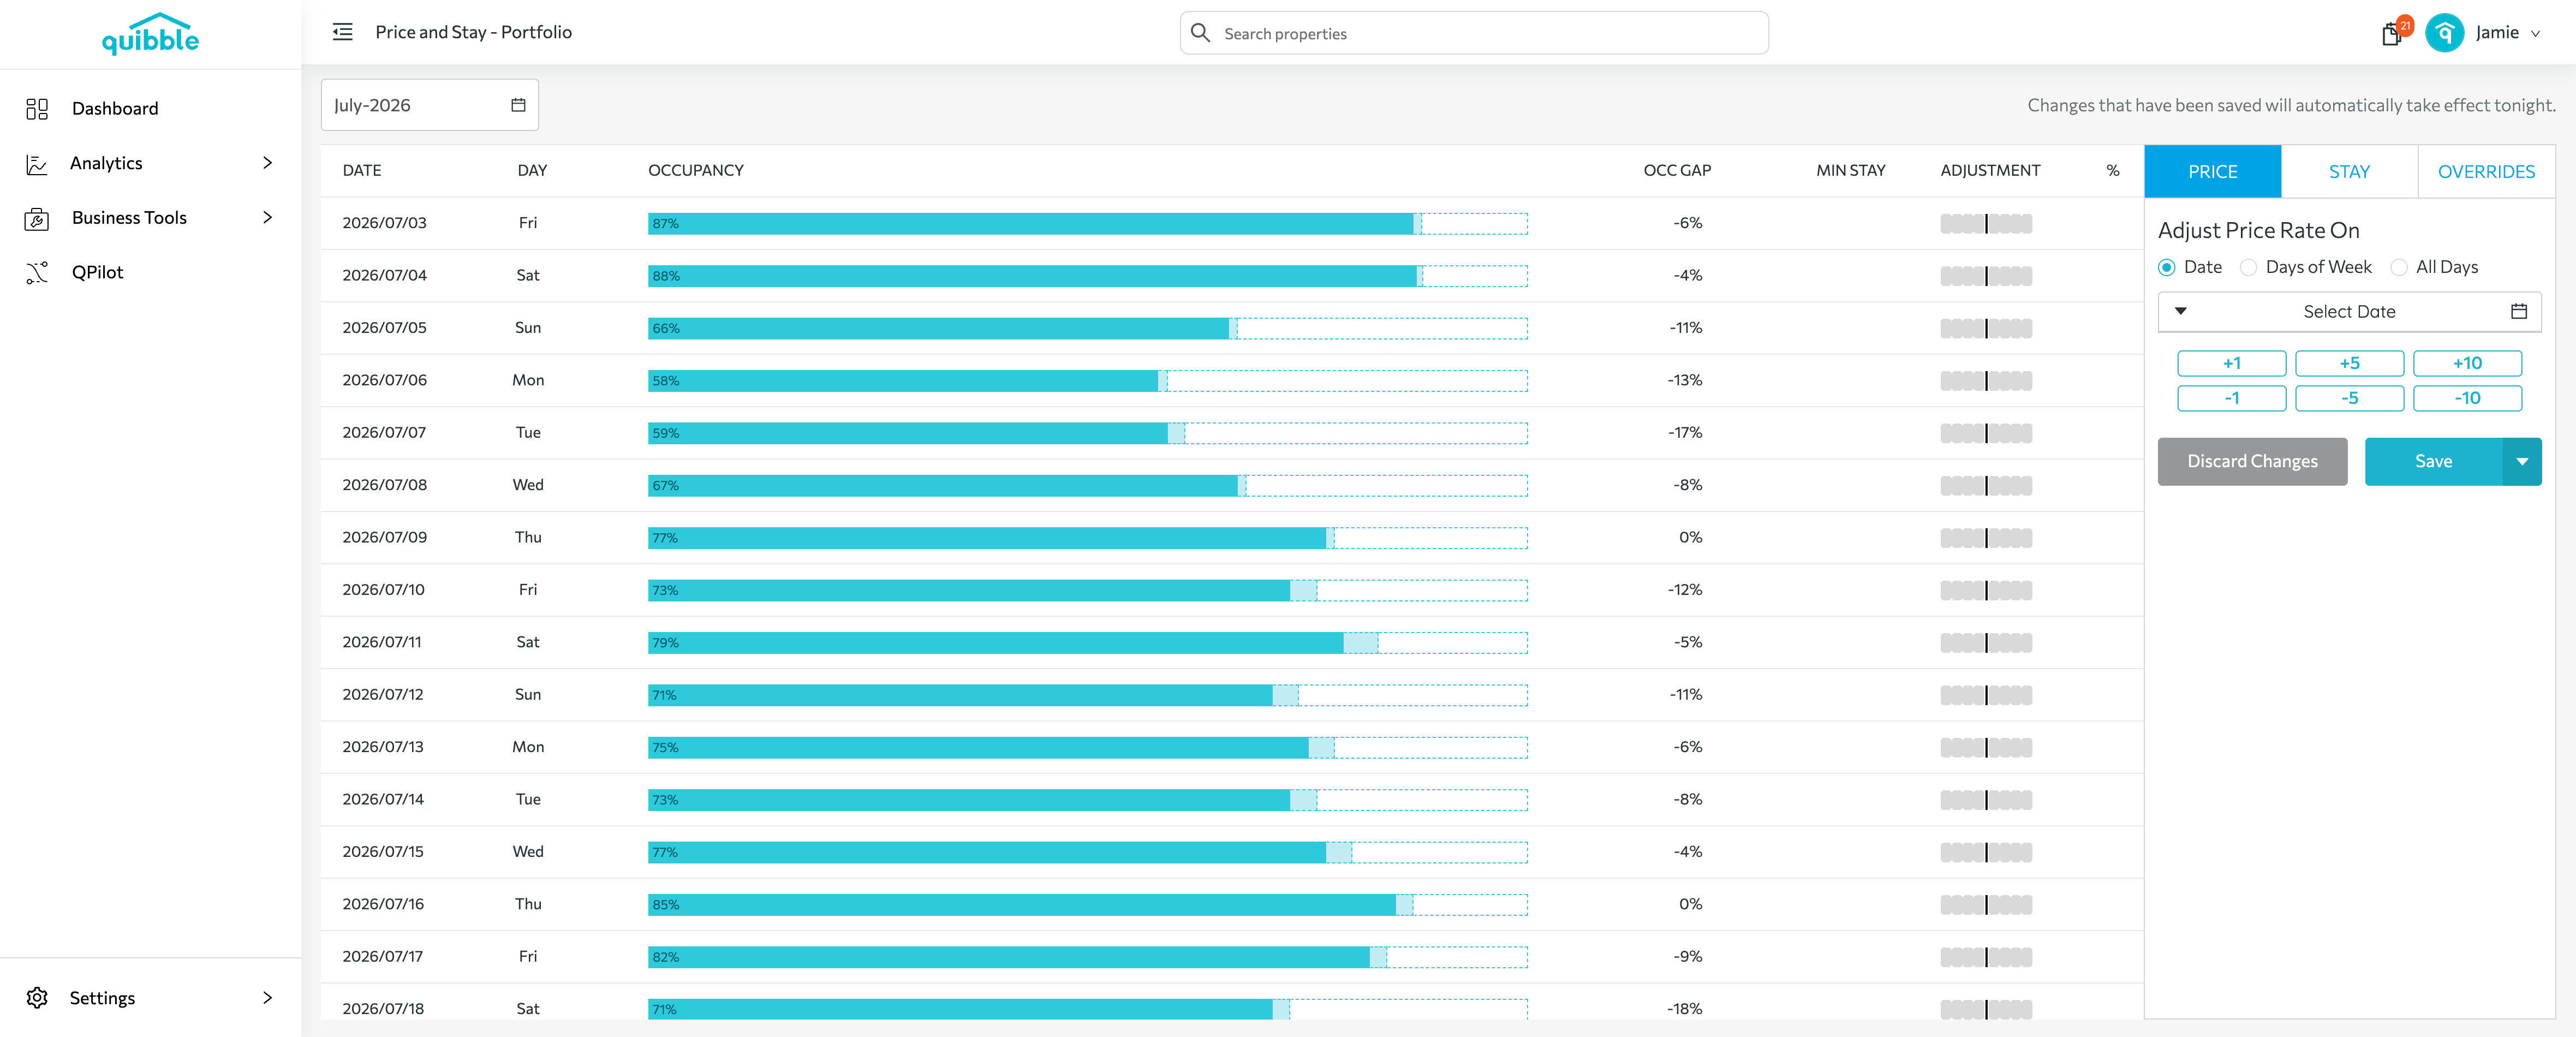Click the Settings gear icon

click(x=37, y=998)
